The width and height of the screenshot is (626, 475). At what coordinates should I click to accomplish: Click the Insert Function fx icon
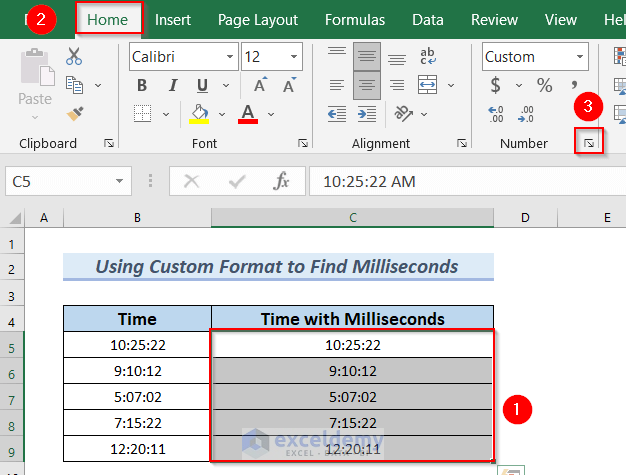(x=282, y=181)
